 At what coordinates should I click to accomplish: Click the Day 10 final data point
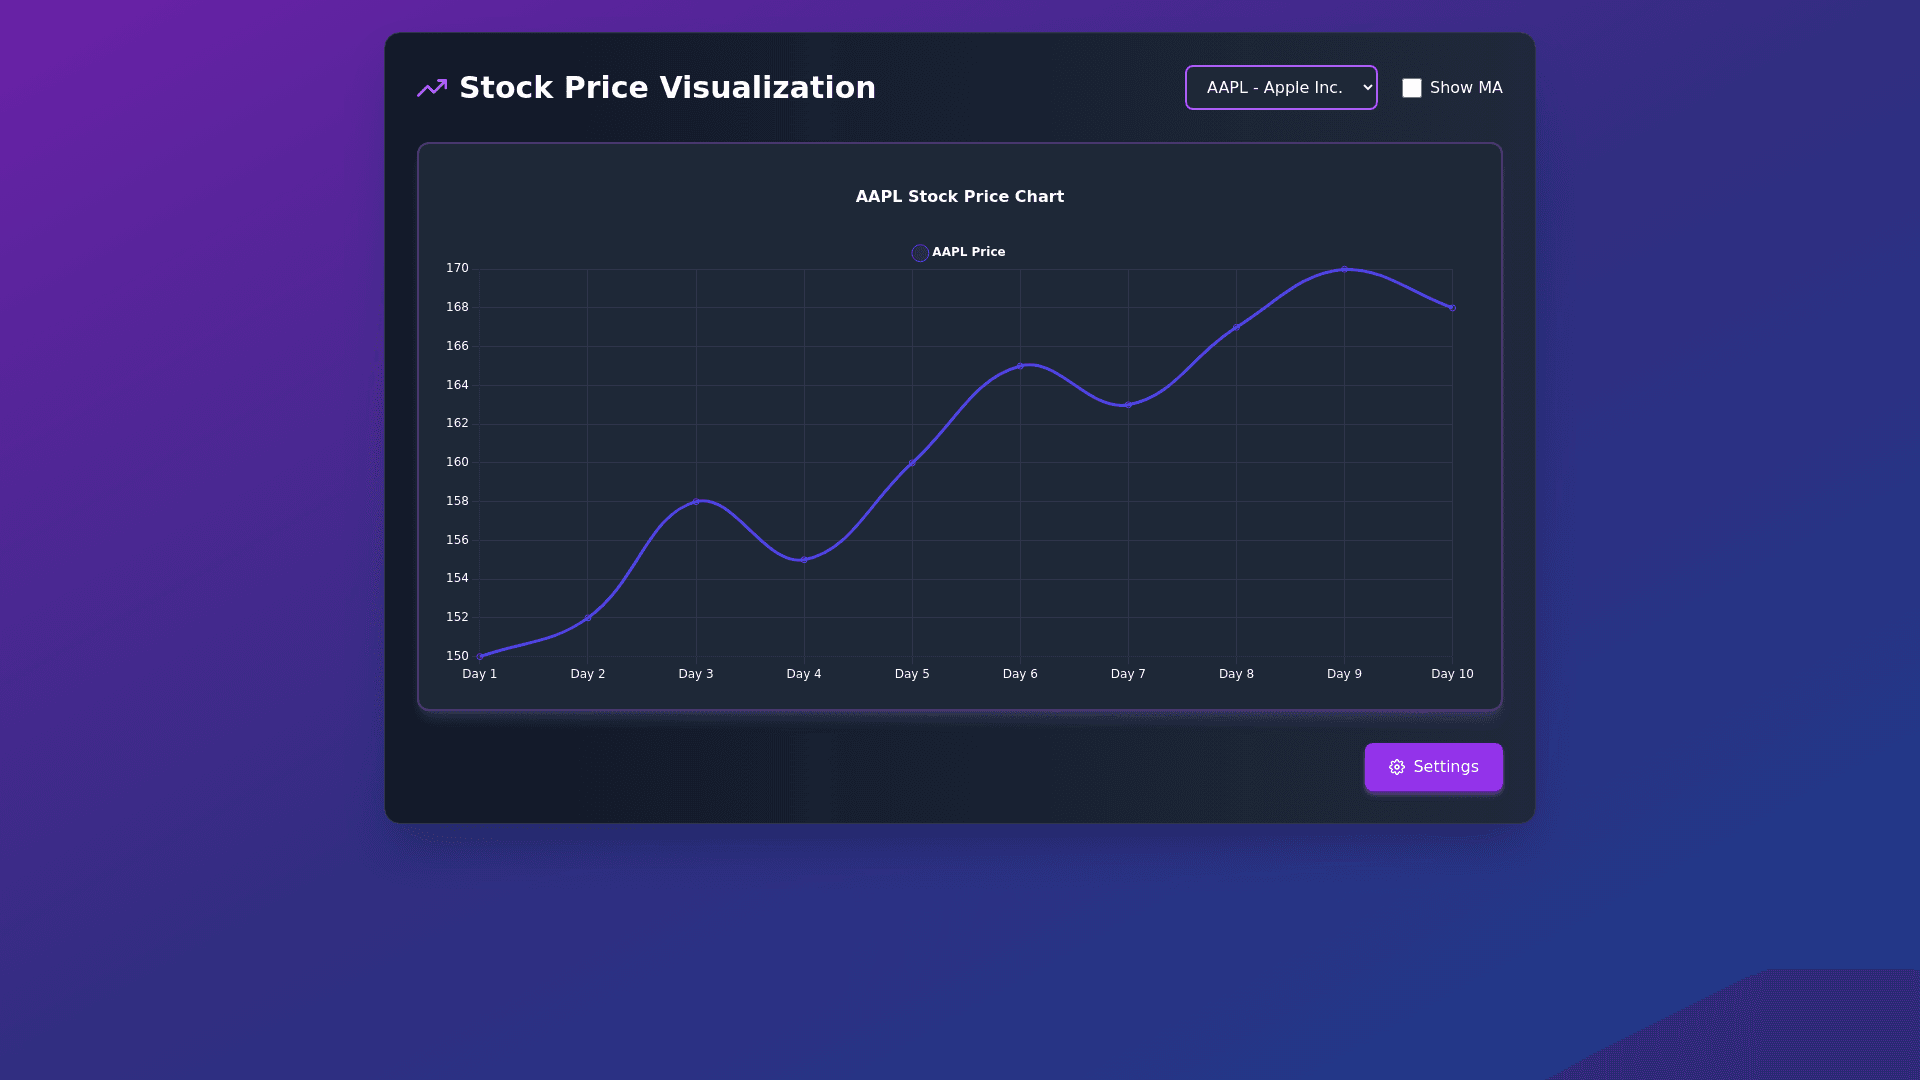pos(1452,308)
